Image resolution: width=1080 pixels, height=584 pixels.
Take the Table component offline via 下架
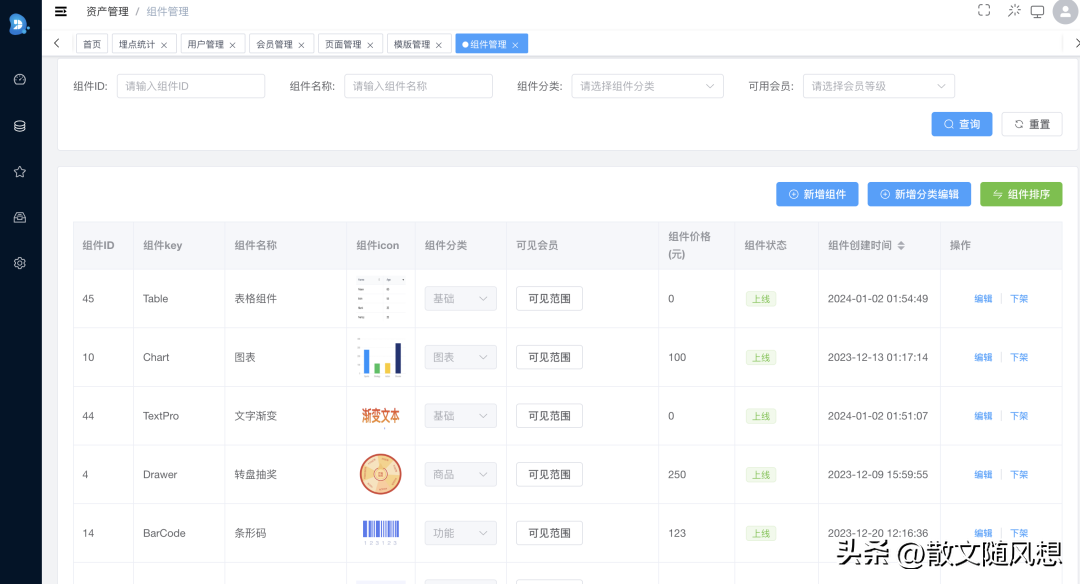1019,298
